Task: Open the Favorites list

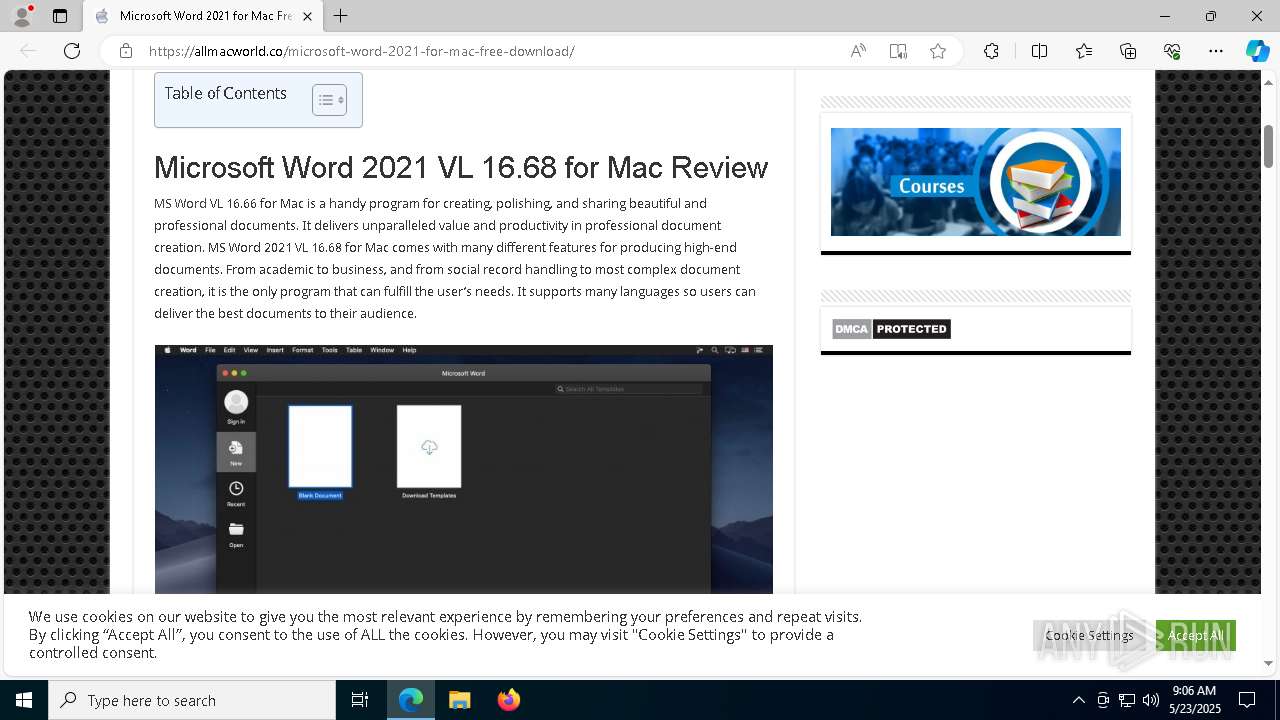Action: tap(1084, 51)
